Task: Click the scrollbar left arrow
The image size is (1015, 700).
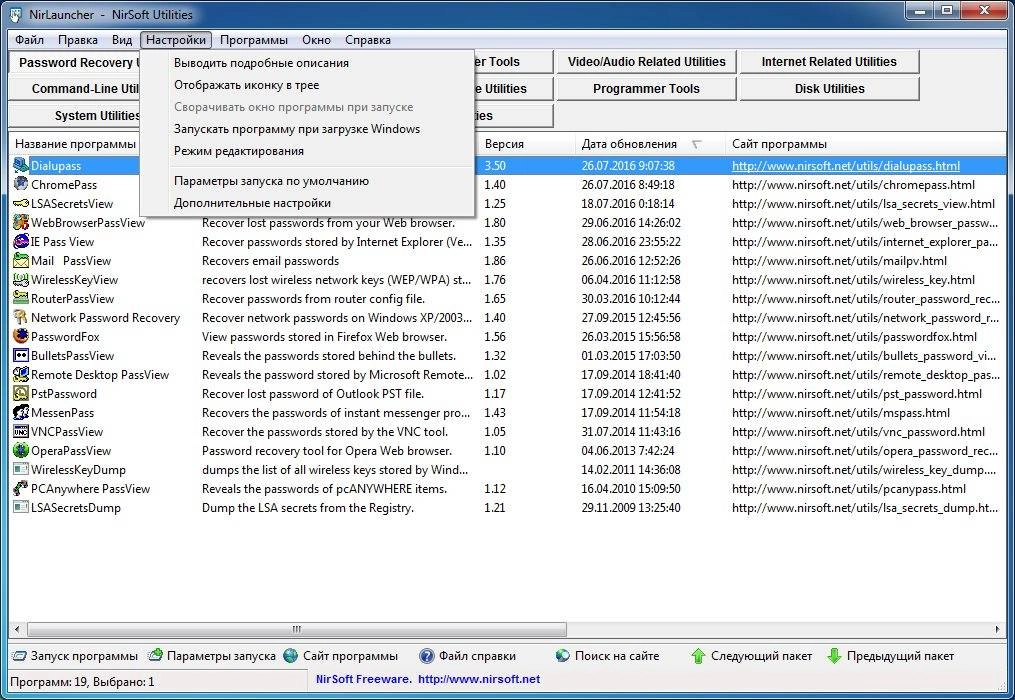Action: 17,629
